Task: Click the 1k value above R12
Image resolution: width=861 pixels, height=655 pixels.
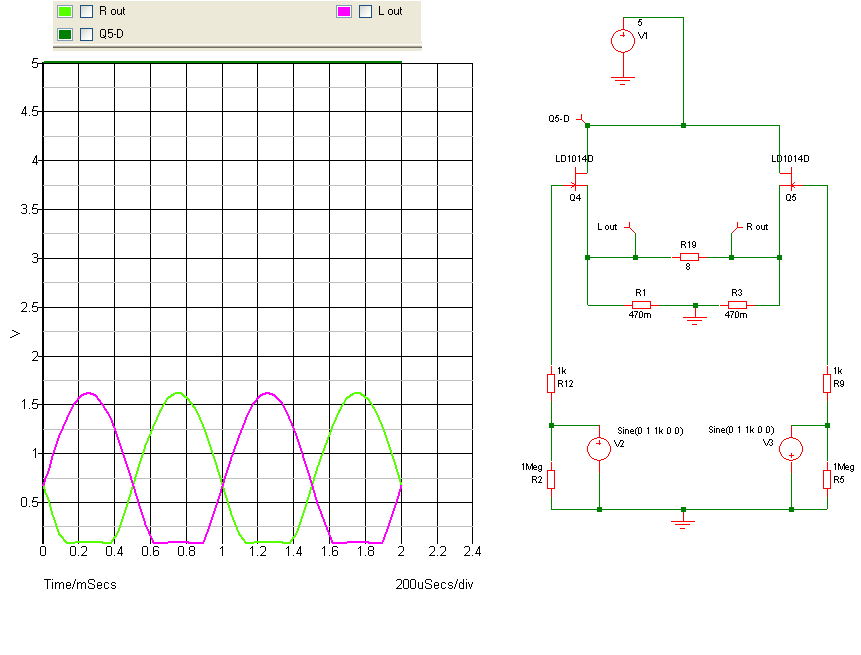Action: pyautogui.click(x=561, y=371)
